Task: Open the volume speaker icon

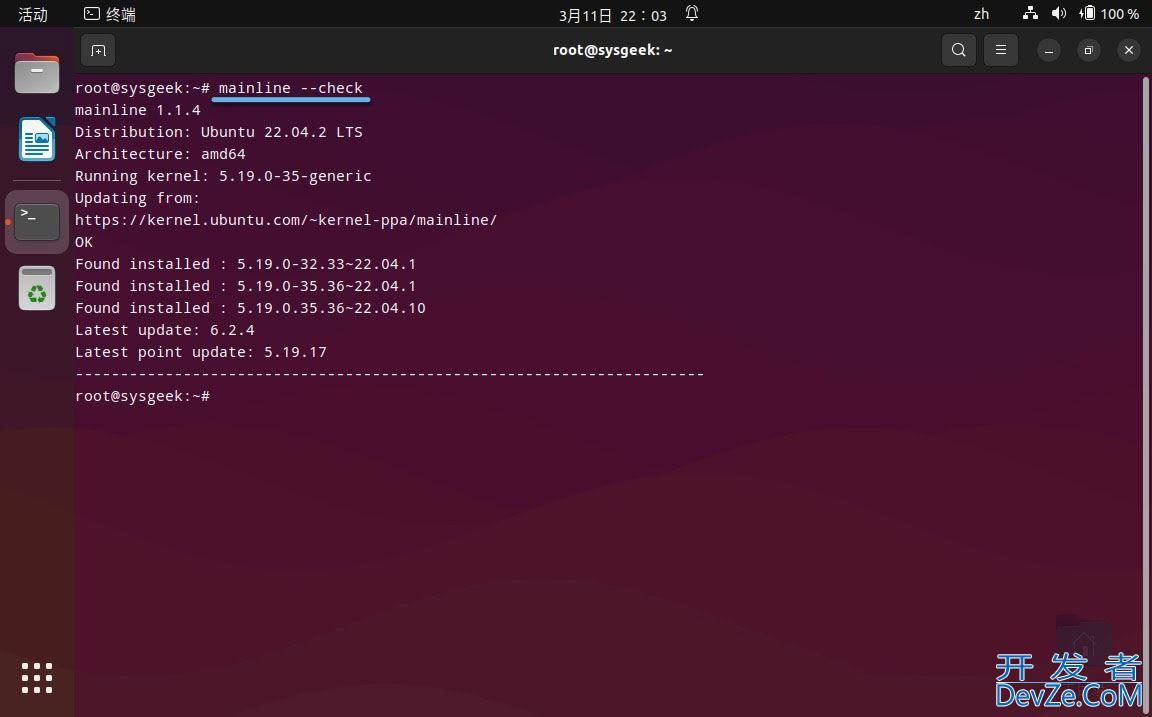Action: pos(1059,13)
